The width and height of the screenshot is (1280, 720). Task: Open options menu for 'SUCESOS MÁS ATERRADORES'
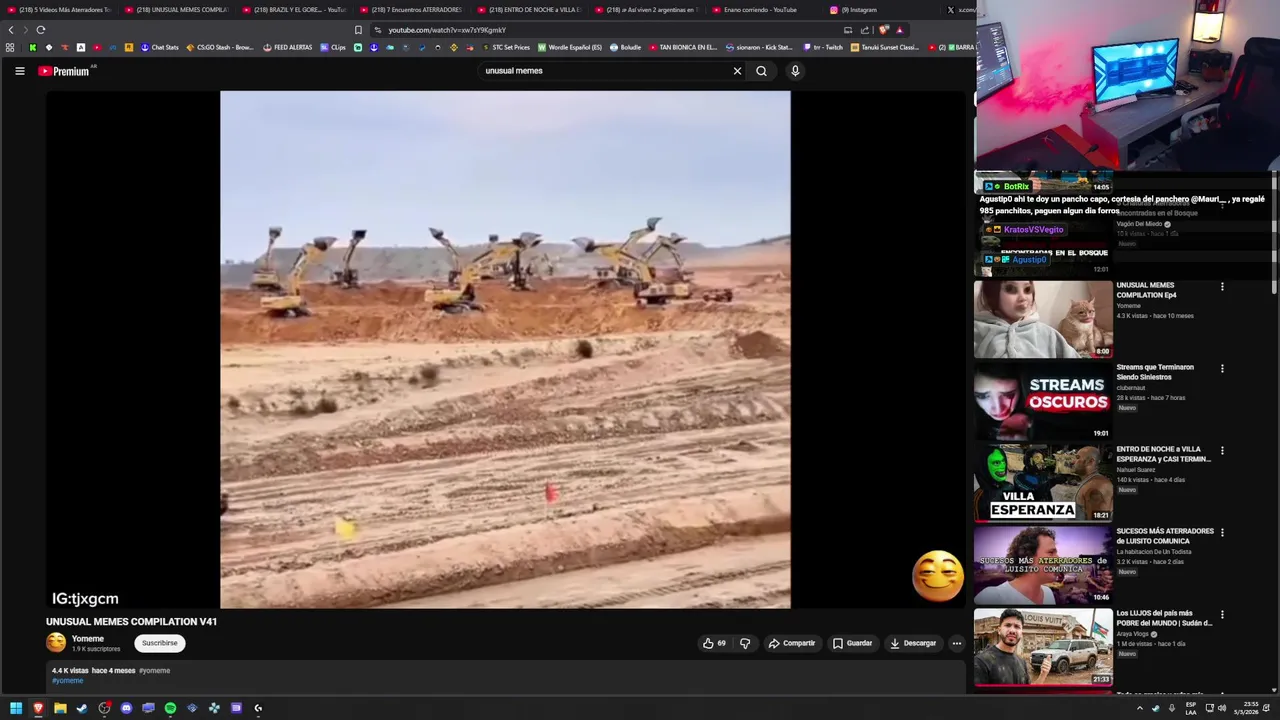(1222, 533)
